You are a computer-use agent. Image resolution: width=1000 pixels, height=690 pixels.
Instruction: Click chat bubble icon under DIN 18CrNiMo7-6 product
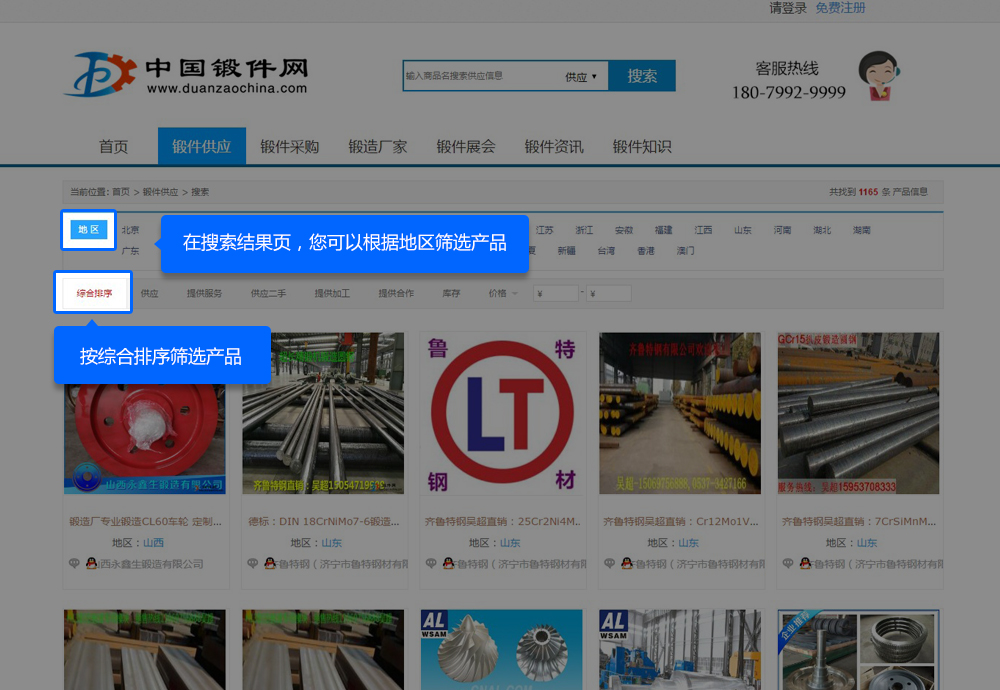tap(253, 564)
